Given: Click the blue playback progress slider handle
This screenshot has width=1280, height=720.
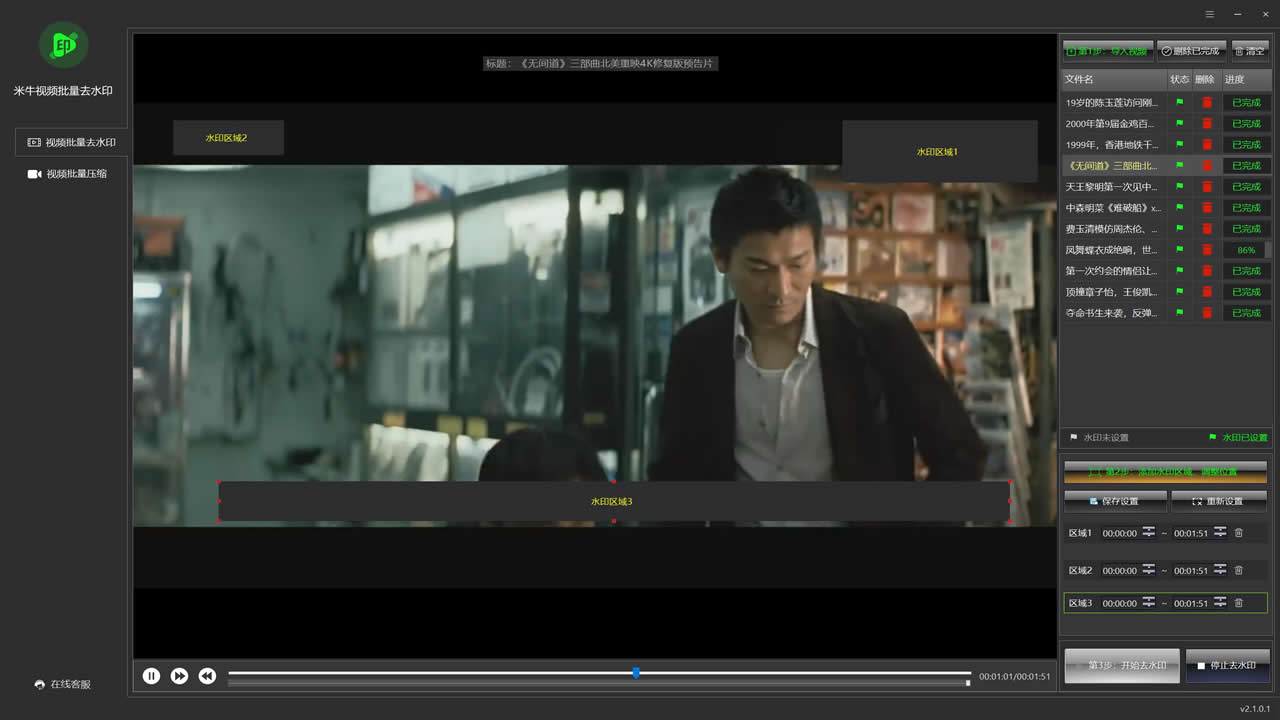Looking at the screenshot, I should [x=636, y=673].
